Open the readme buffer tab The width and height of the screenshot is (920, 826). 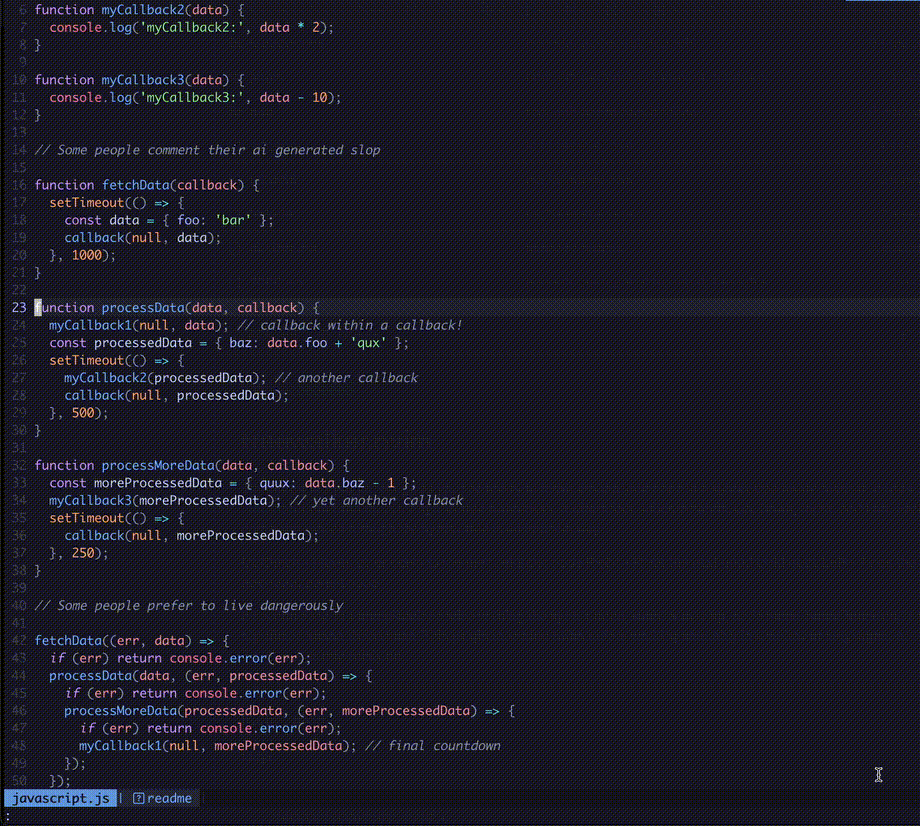tap(169, 798)
